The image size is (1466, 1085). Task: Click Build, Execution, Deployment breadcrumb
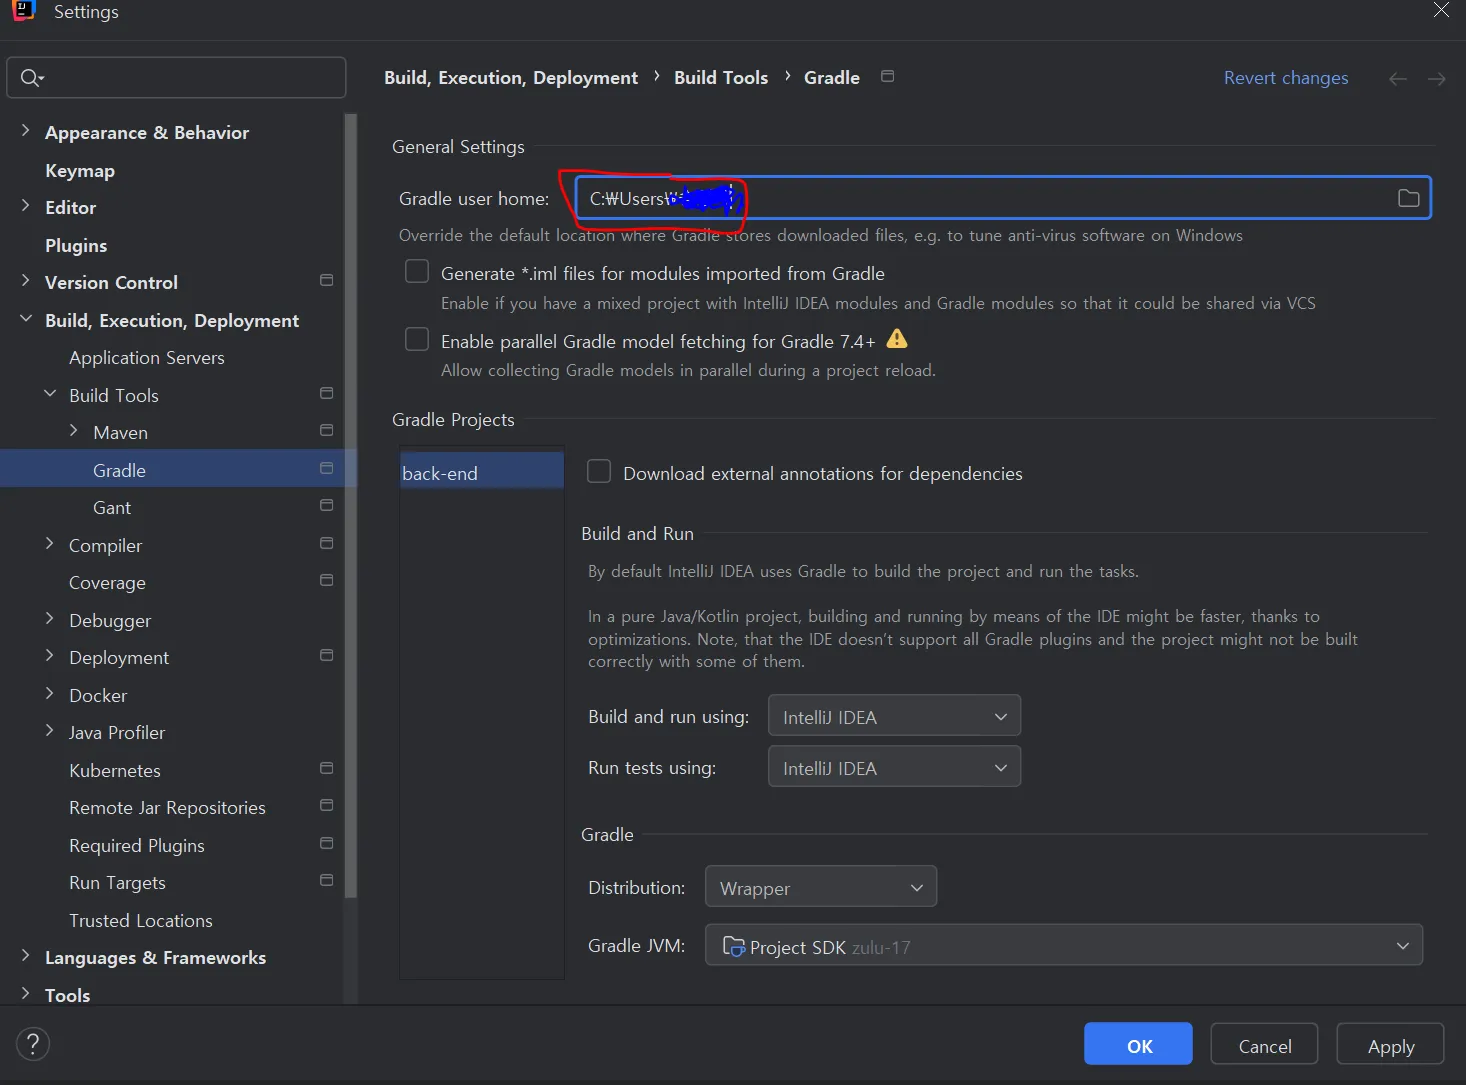click(x=511, y=78)
